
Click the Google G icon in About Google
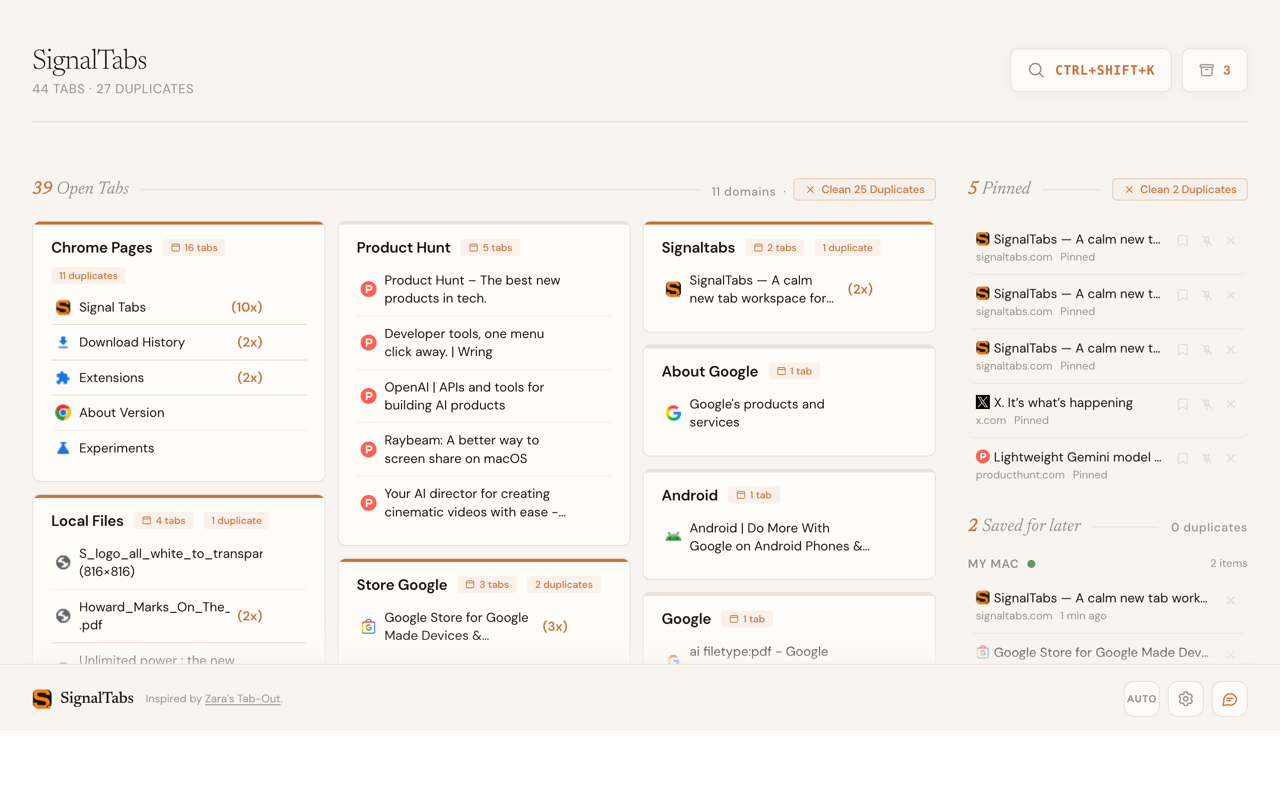pyautogui.click(x=673, y=413)
